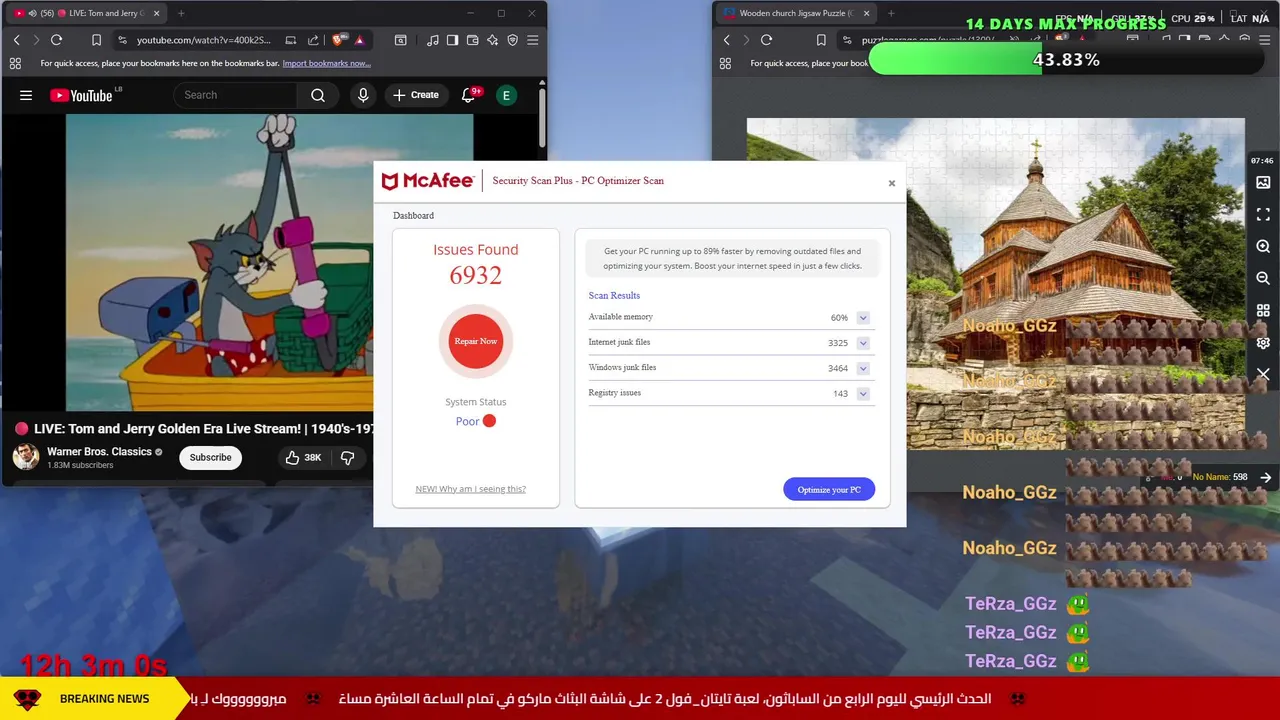The height and width of the screenshot is (720, 1280).
Task: Open YouTube guide hamburger menu
Action: pyautogui.click(x=26, y=95)
